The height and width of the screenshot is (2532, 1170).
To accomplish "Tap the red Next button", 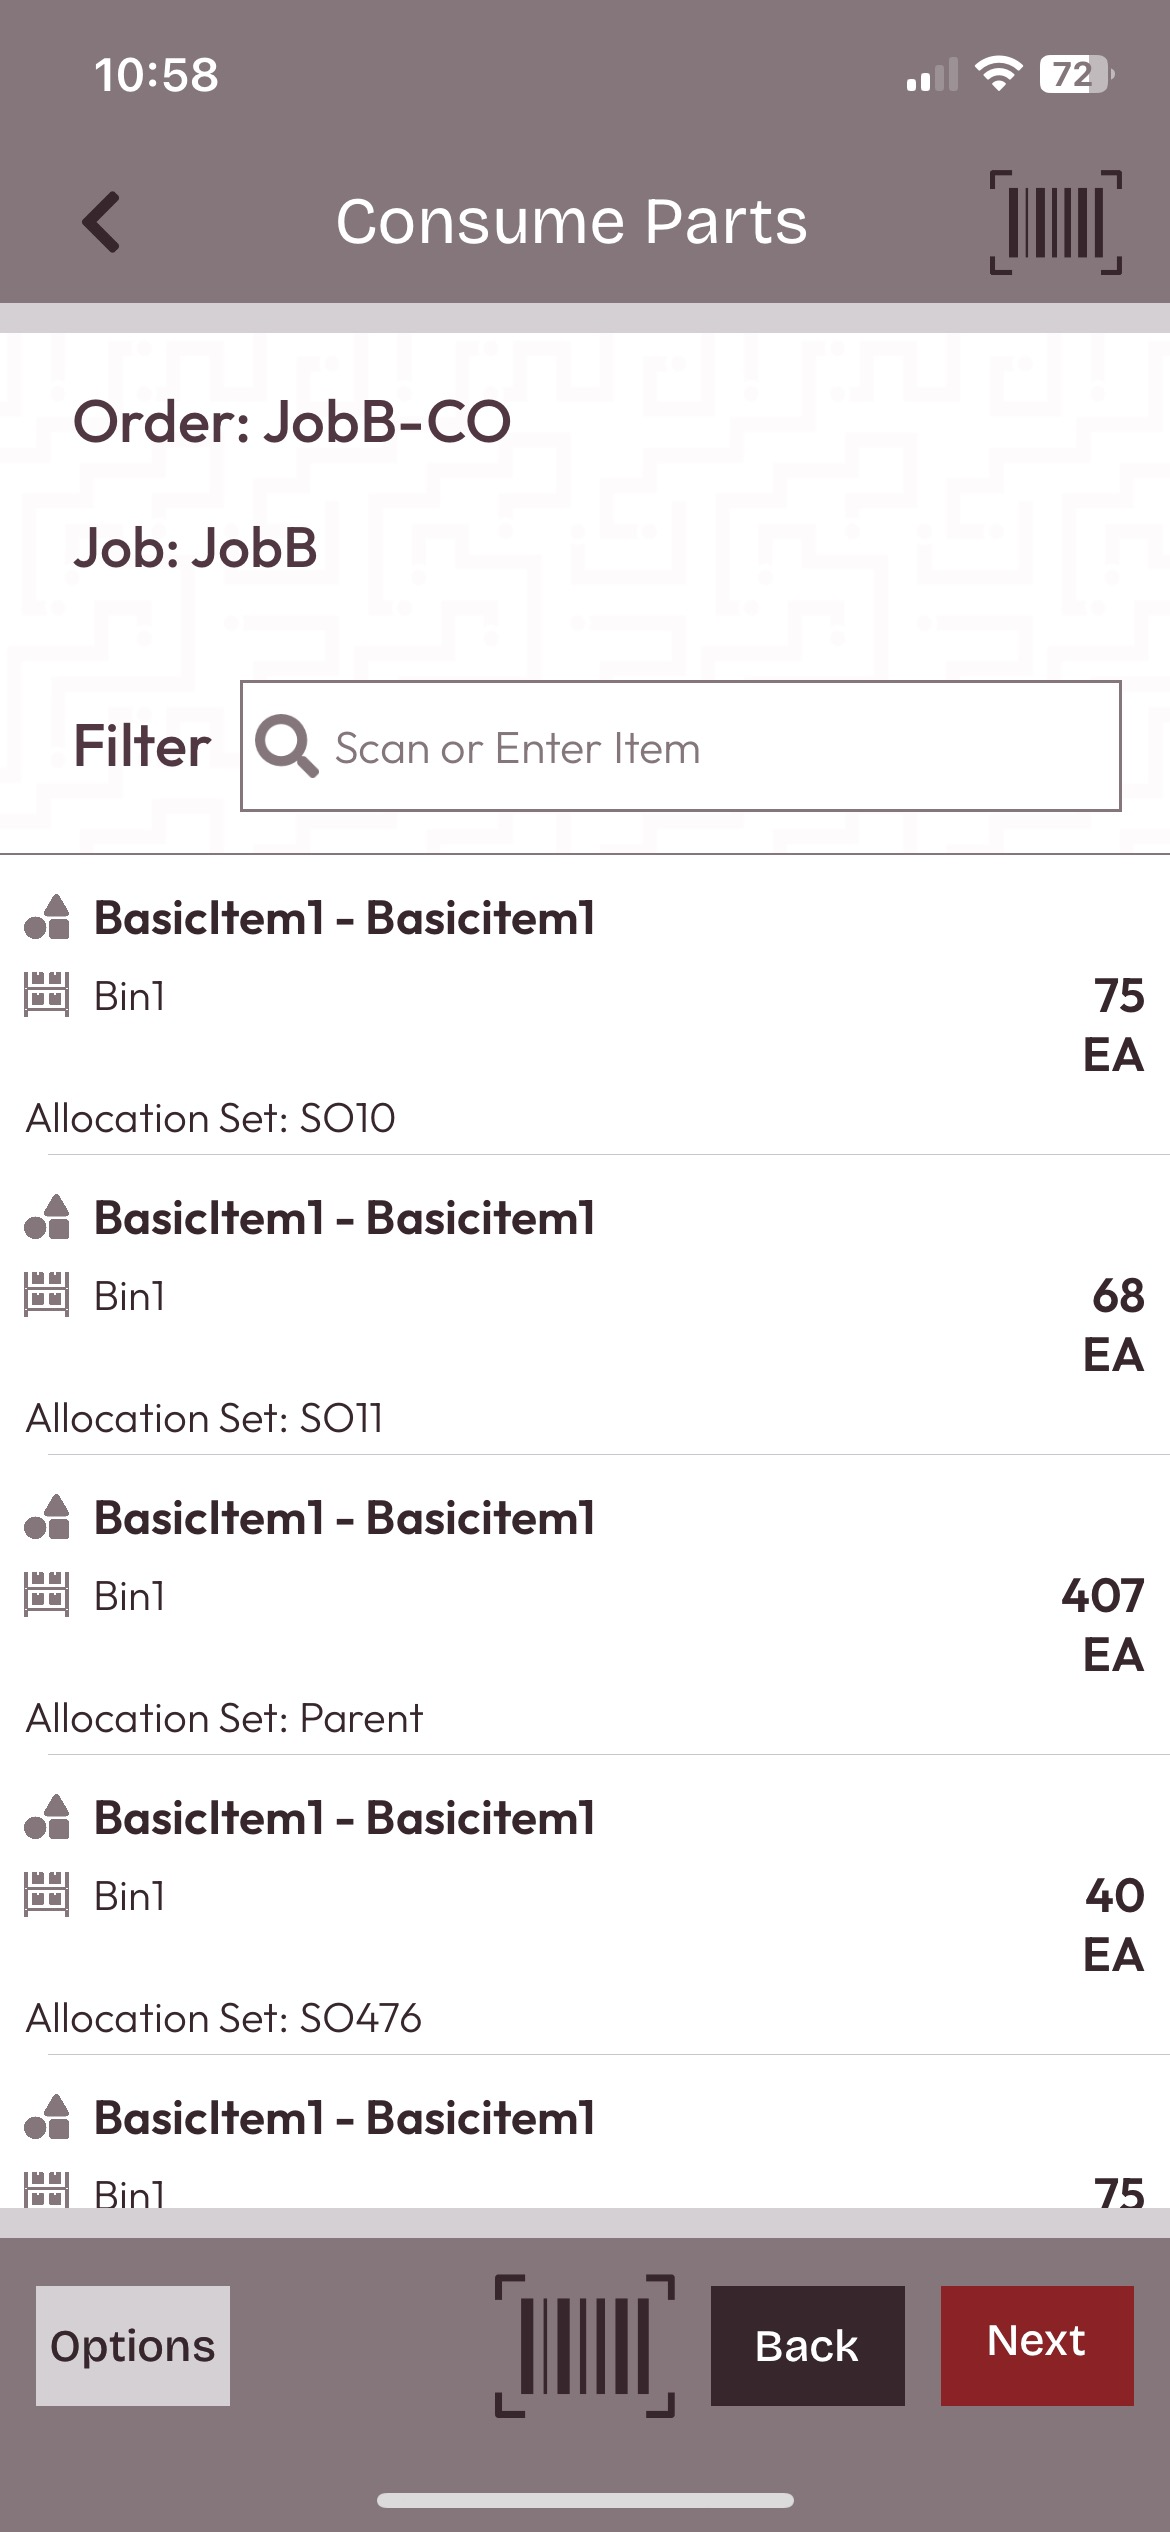I will 1037,2345.
